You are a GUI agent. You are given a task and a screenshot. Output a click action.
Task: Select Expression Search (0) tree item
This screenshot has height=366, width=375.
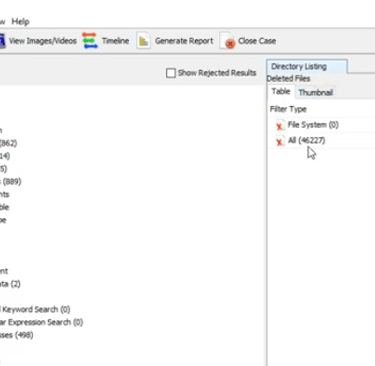[41, 322]
